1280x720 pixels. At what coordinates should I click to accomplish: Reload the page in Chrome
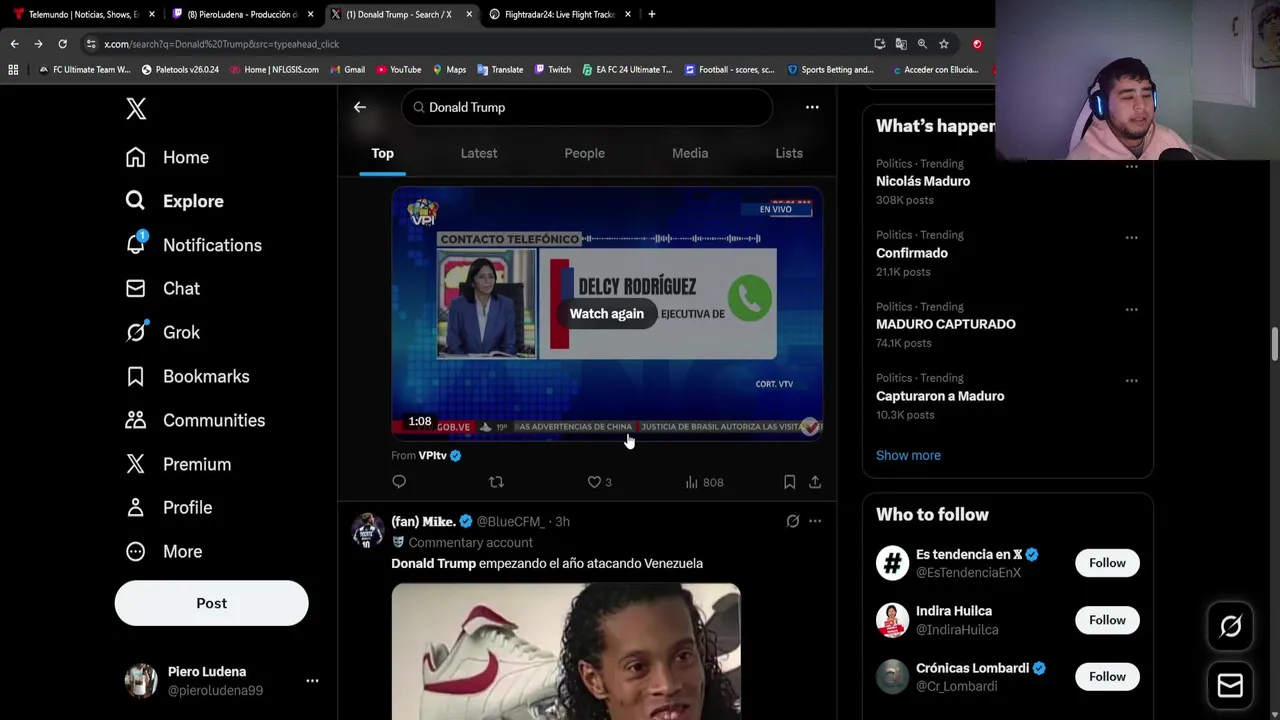pos(62,44)
